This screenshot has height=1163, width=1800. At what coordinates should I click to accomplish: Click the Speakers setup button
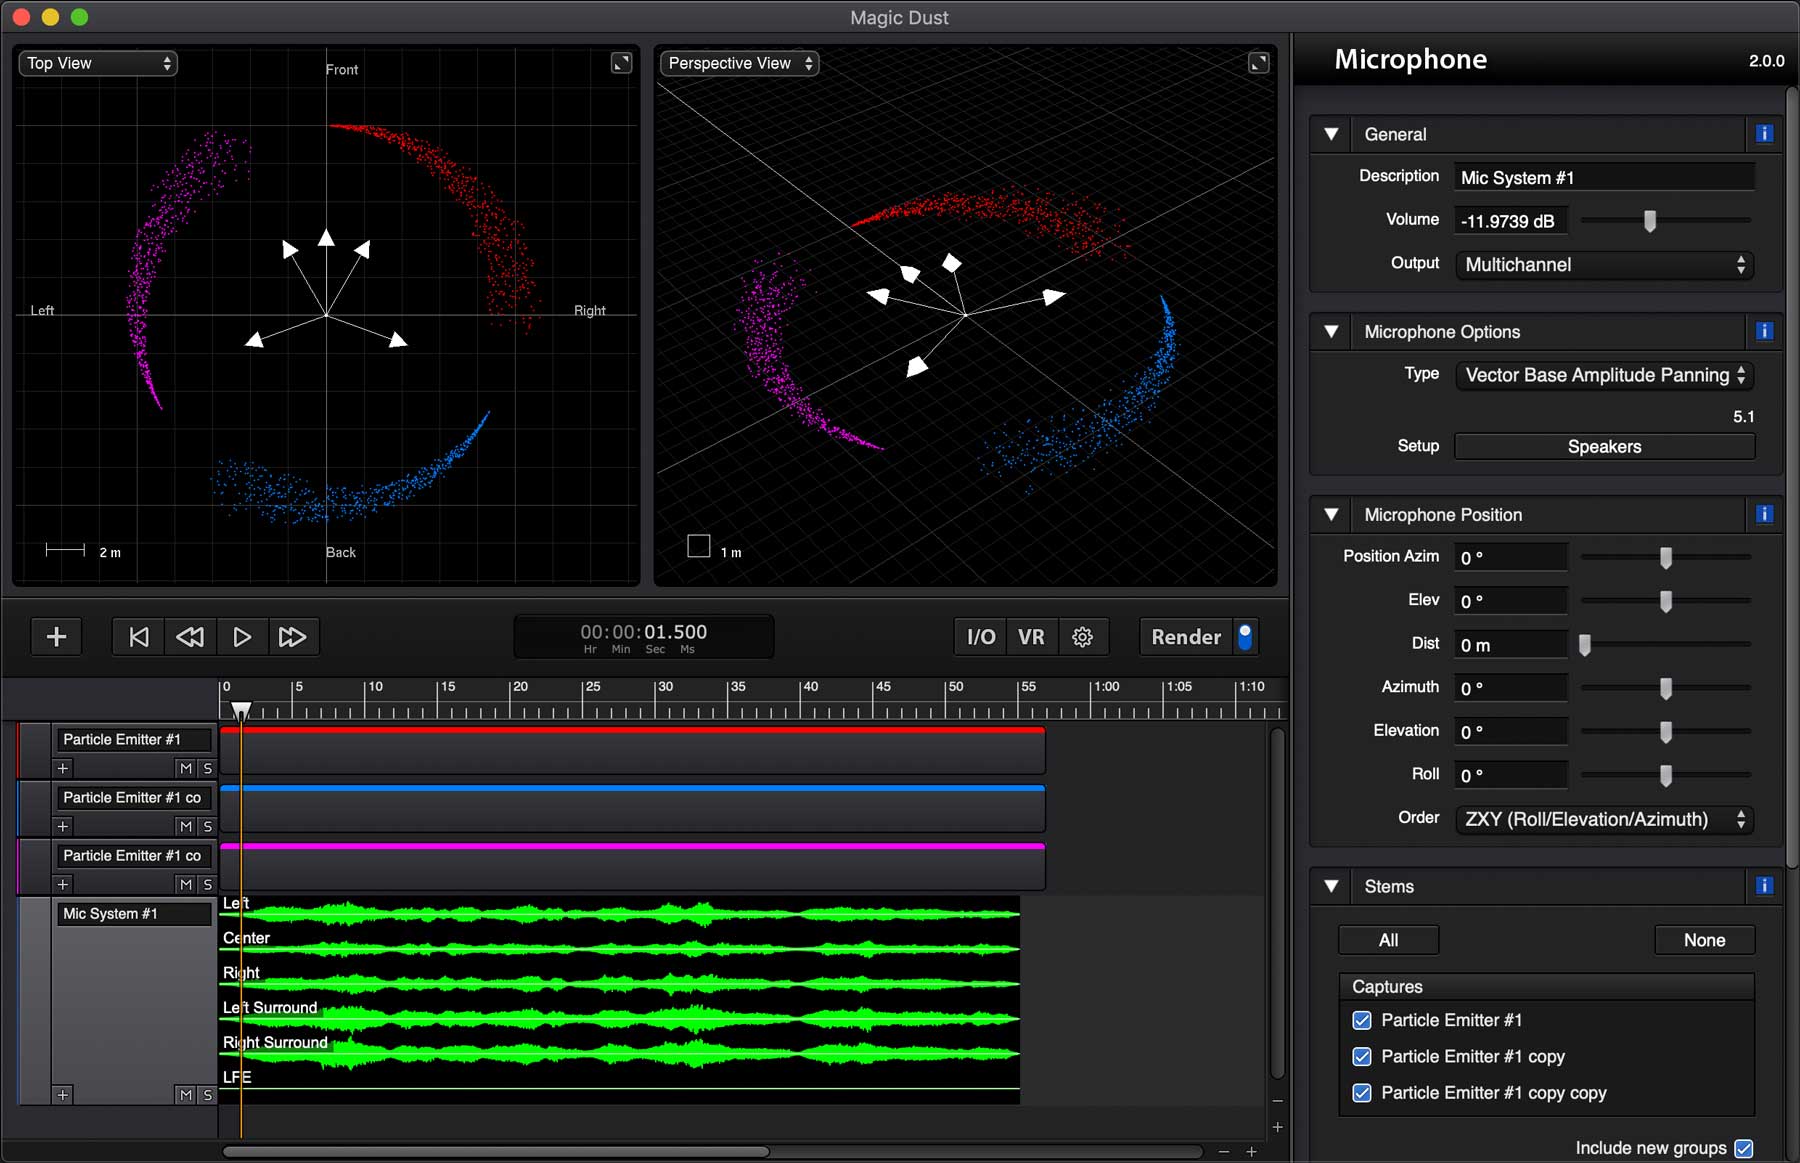[x=1604, y=447]
